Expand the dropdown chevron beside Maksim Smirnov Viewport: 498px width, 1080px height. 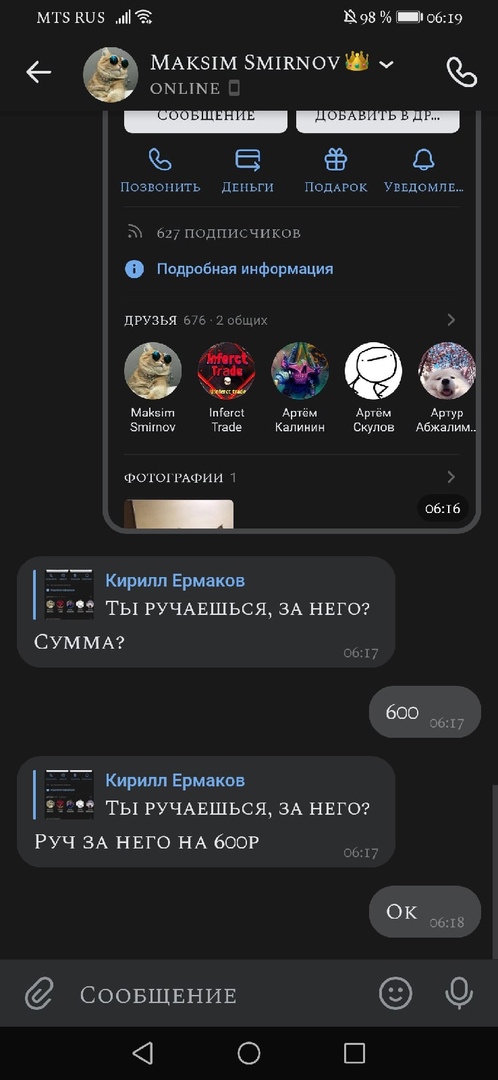pos(387,65)
